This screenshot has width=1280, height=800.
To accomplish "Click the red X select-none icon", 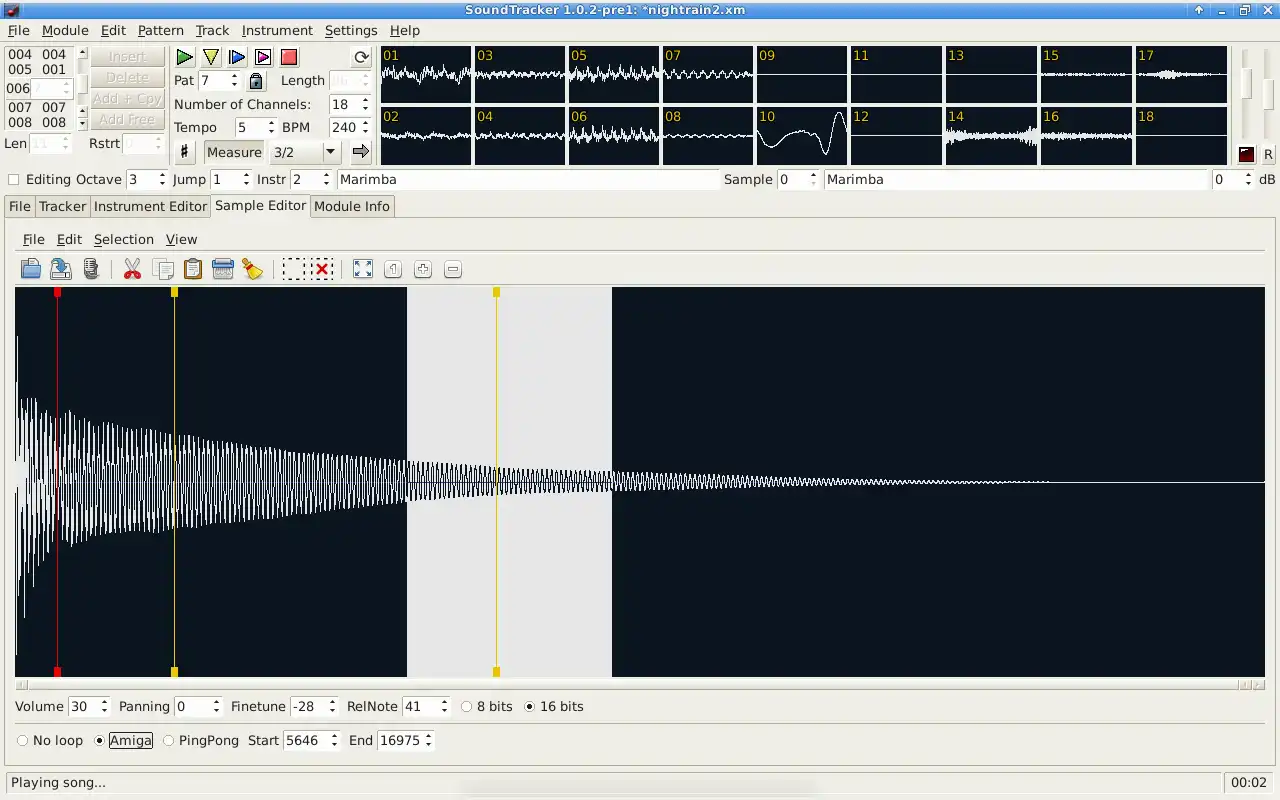I will tap(322, 269).
